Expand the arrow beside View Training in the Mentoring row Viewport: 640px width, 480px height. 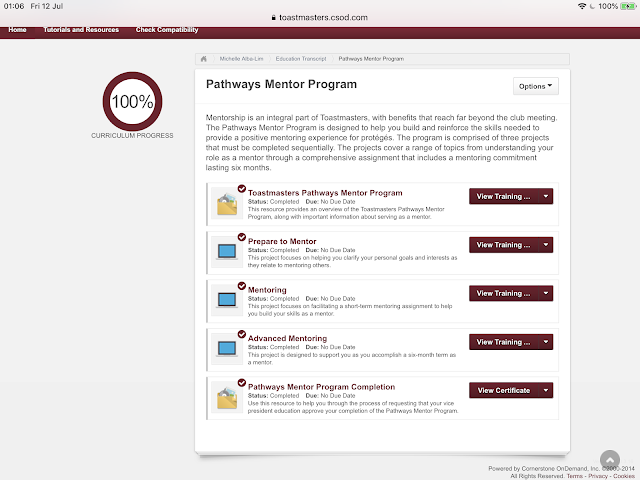coord(546,293)
